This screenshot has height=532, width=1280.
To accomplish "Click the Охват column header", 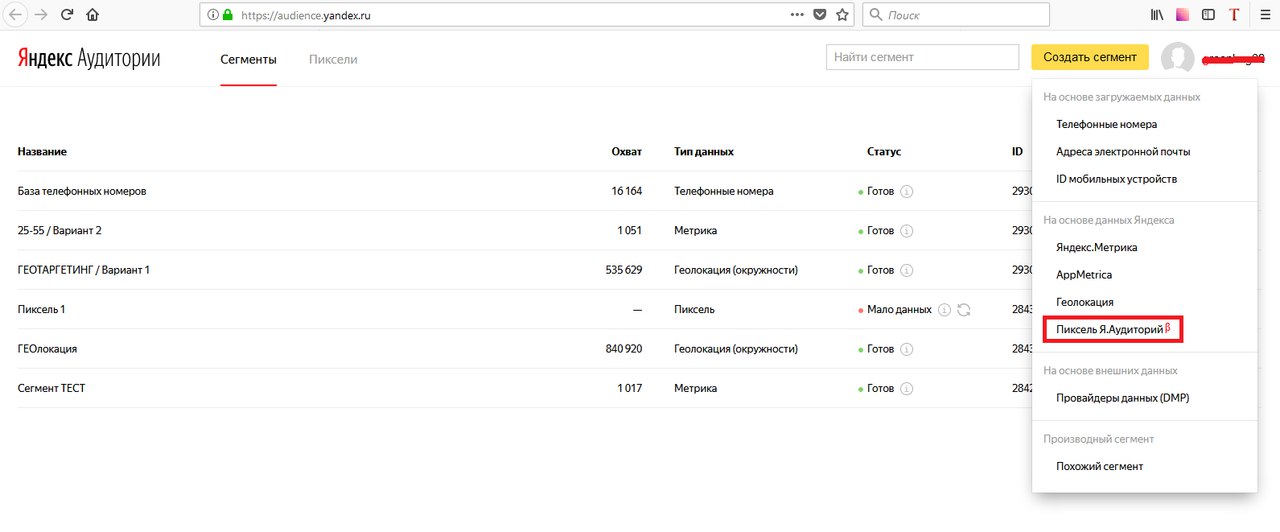I will [627, 152].
